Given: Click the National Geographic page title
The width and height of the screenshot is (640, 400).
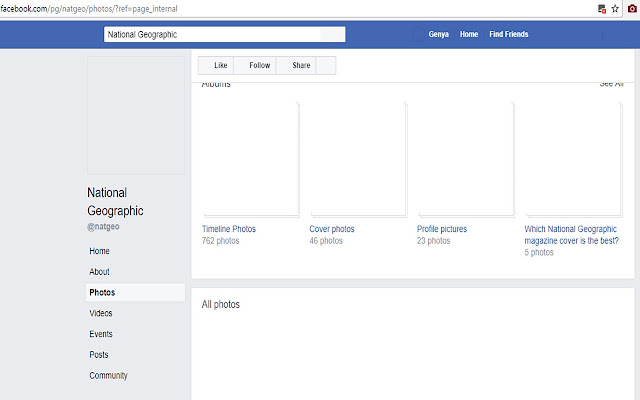Looking at the screenshot, I should tap(115, 202).
